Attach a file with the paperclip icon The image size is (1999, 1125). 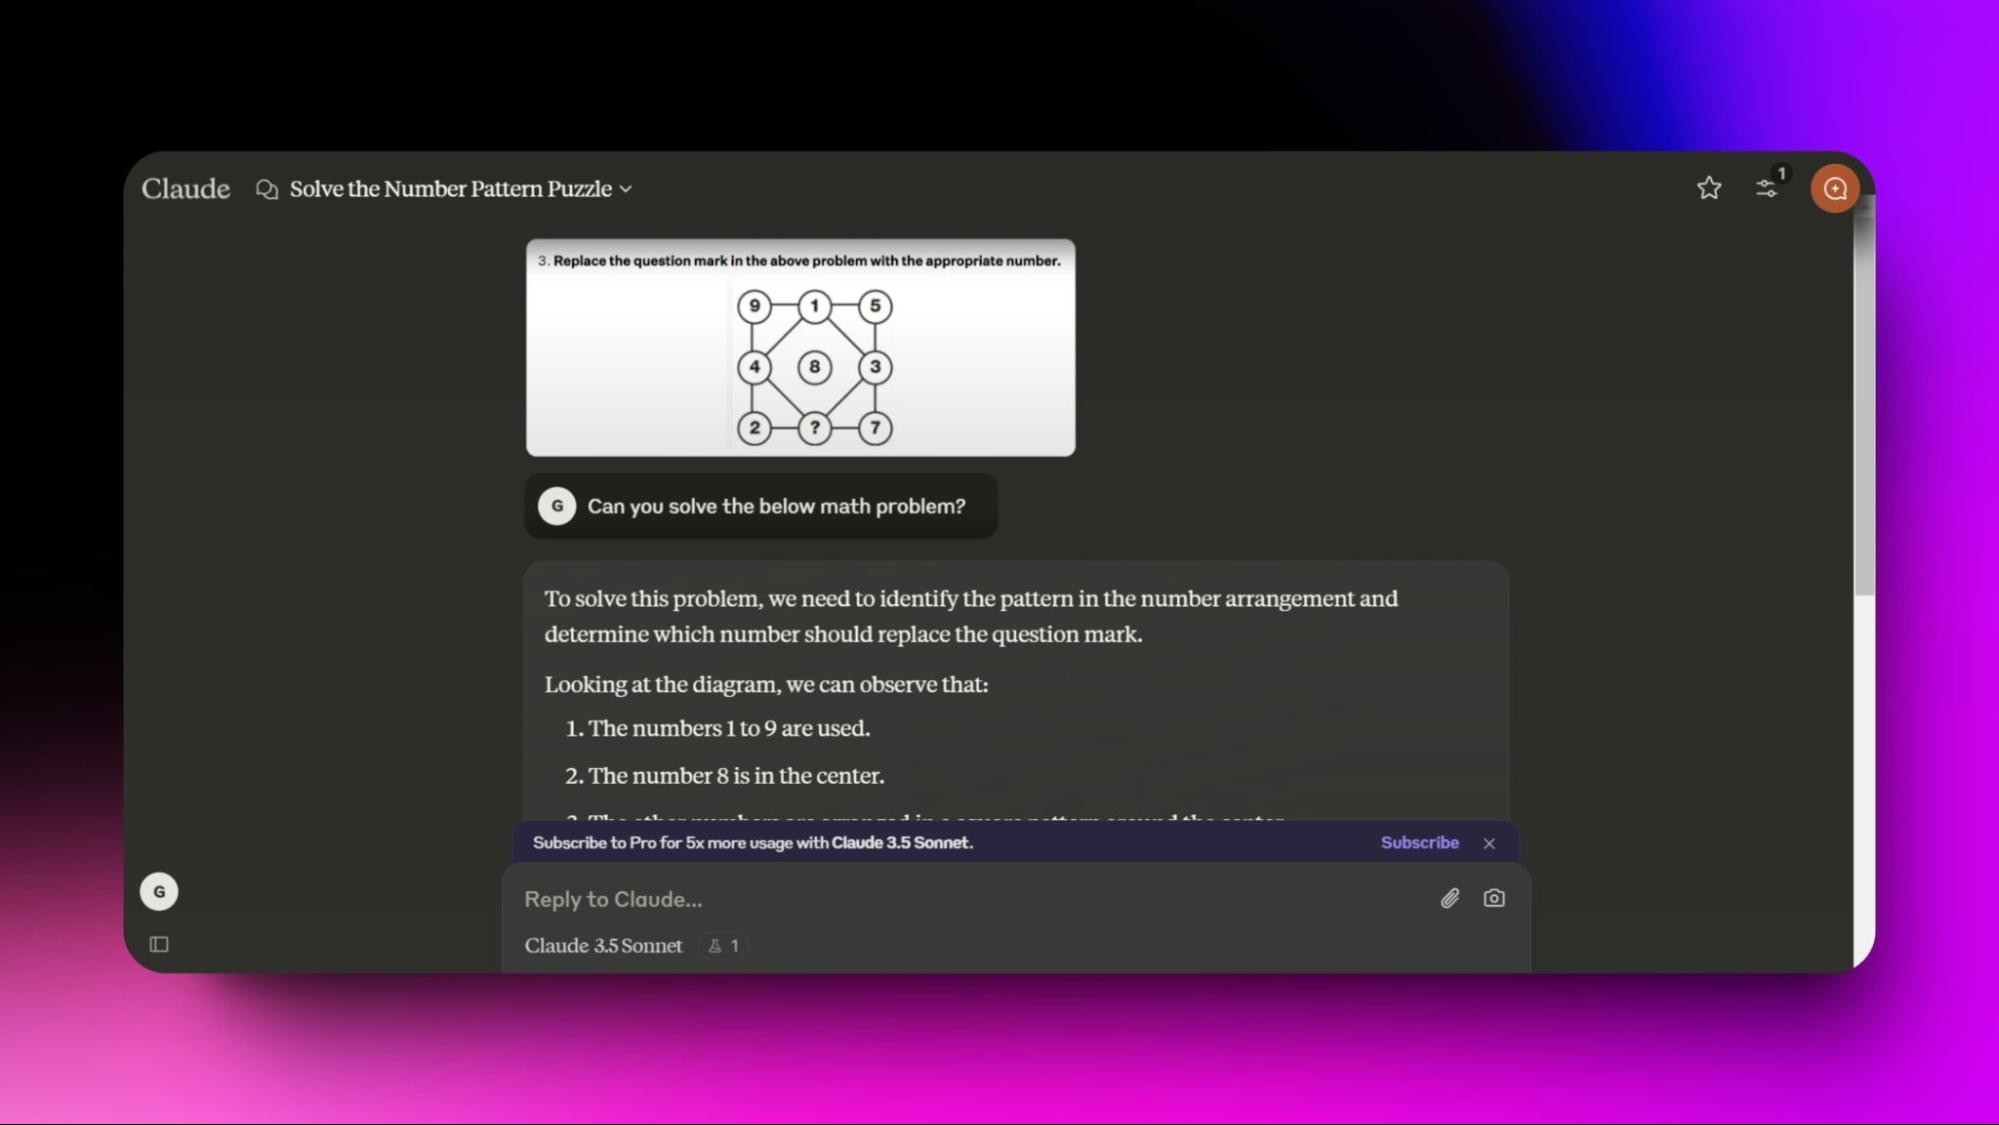coord(1450,898)
